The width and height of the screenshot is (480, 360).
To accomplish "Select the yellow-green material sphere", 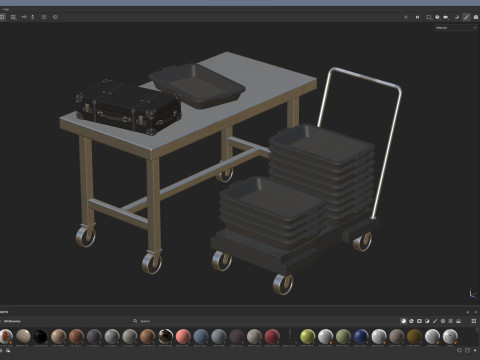I will point(307,336).
